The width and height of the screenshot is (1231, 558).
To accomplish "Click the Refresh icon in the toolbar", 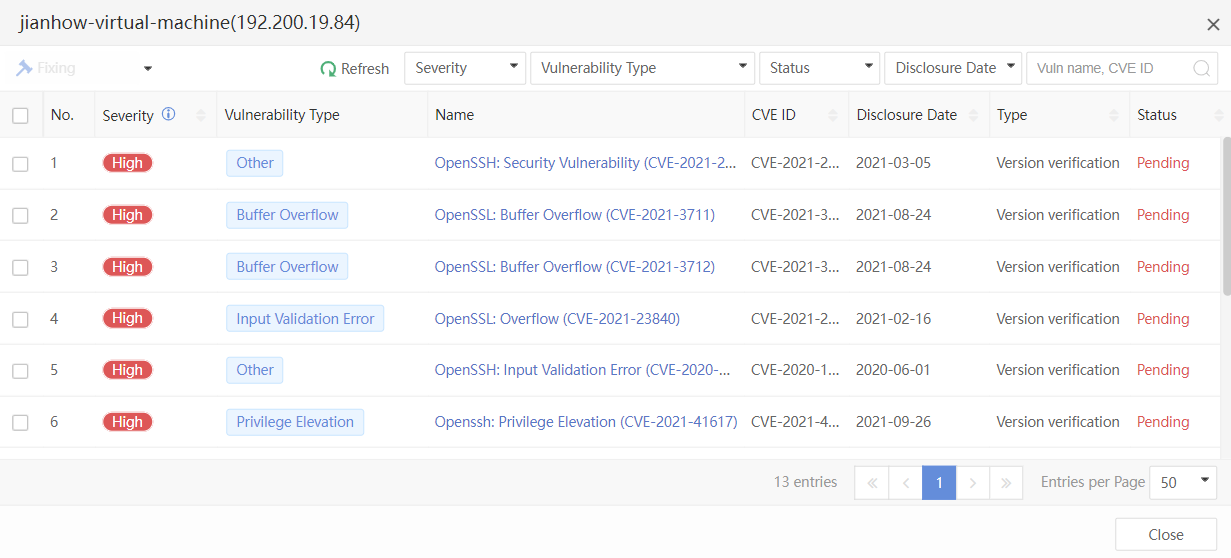I will 328,69.
